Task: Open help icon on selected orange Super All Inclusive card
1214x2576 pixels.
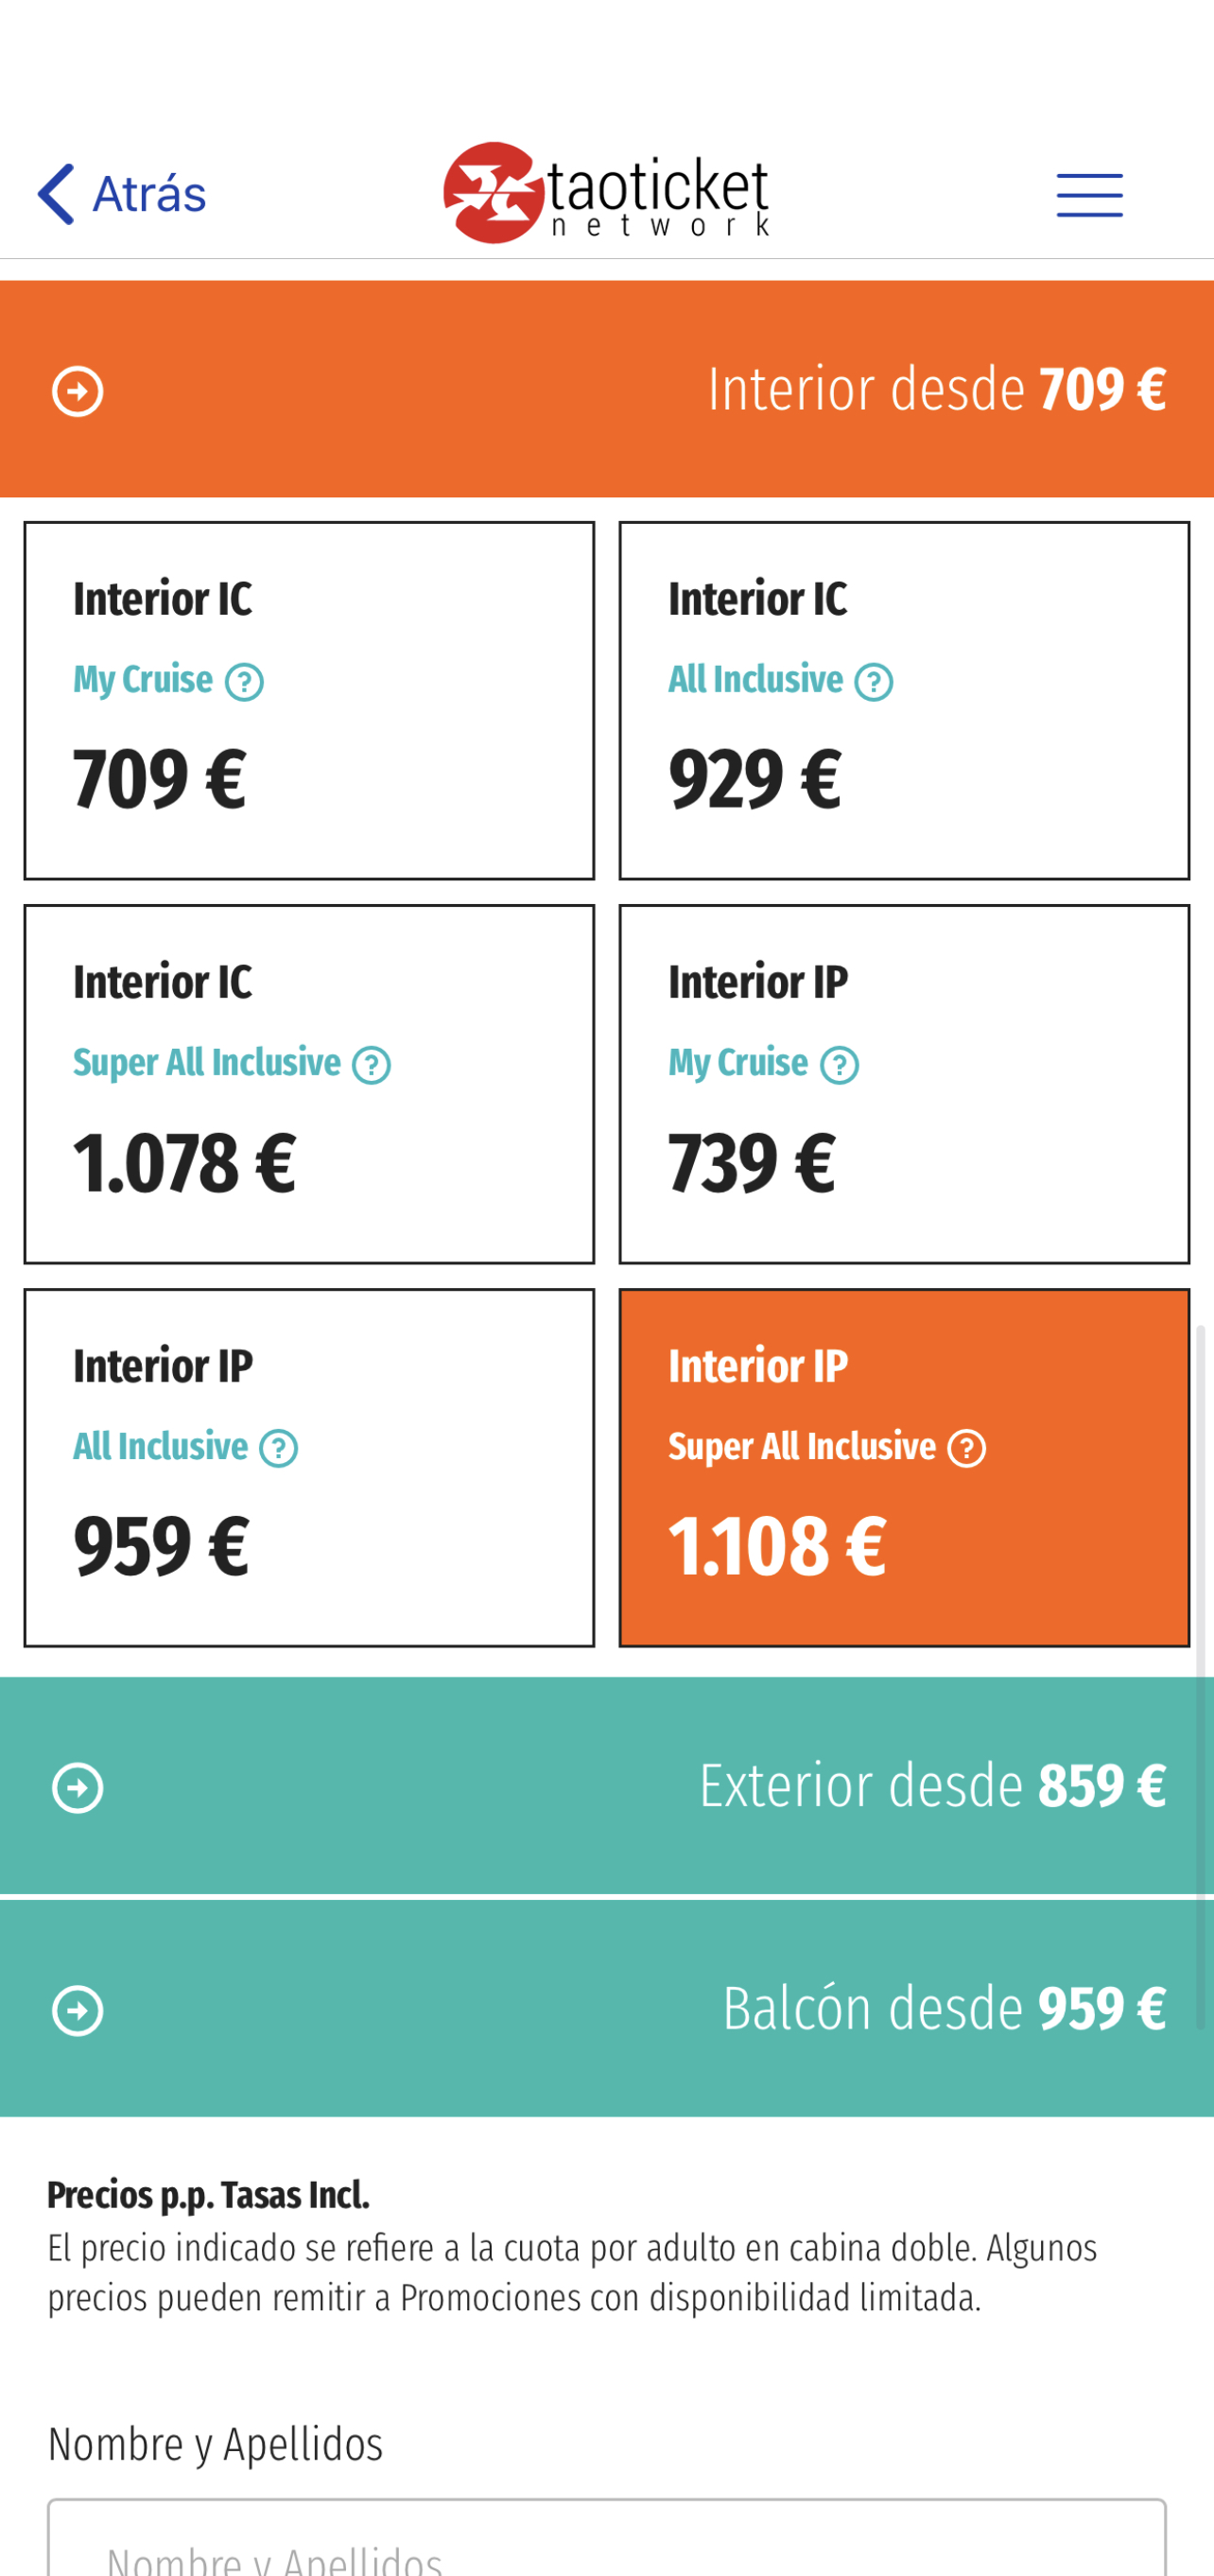Action: point(966,1448)
